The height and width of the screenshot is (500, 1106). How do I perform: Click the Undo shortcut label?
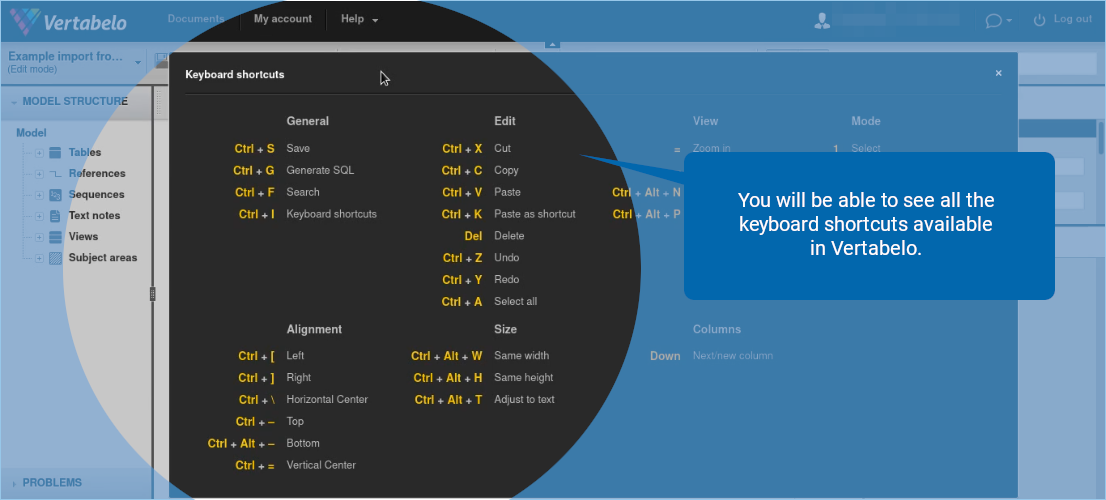tap(506, 258)
